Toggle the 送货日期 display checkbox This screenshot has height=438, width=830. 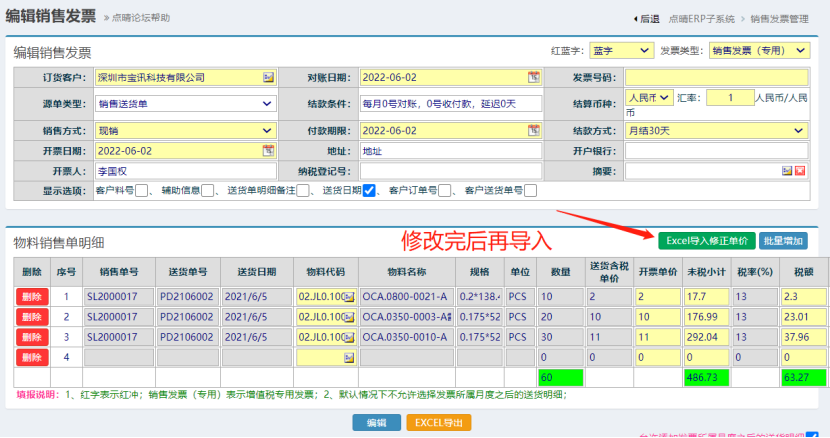369,191
